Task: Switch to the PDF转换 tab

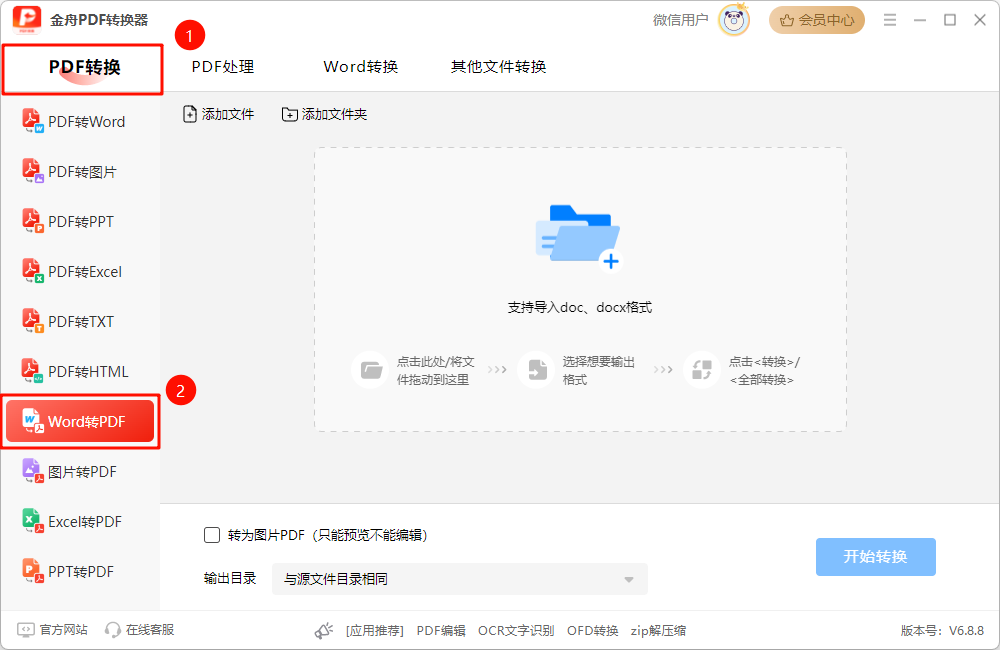Action: (x=84, y=68)
